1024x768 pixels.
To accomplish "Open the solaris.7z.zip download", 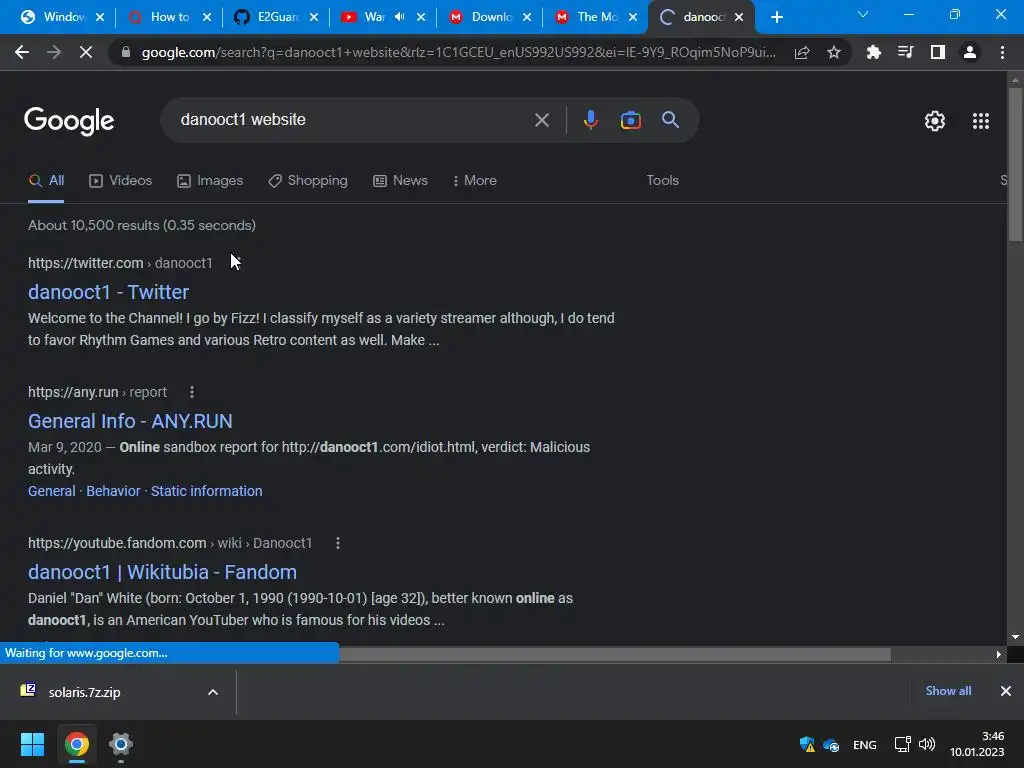I will point(84,692).
